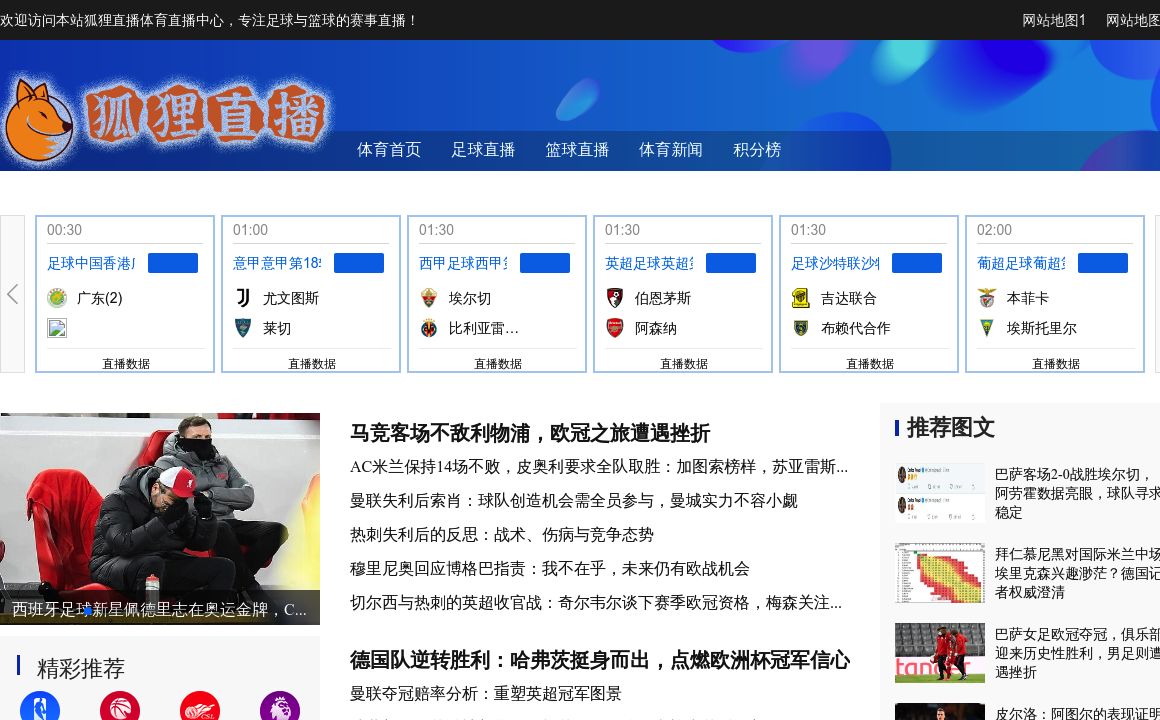This screenshot has width=1160, height=720.
Task: Click the fox logo of 狐狸直播
Action: [38, 123]
